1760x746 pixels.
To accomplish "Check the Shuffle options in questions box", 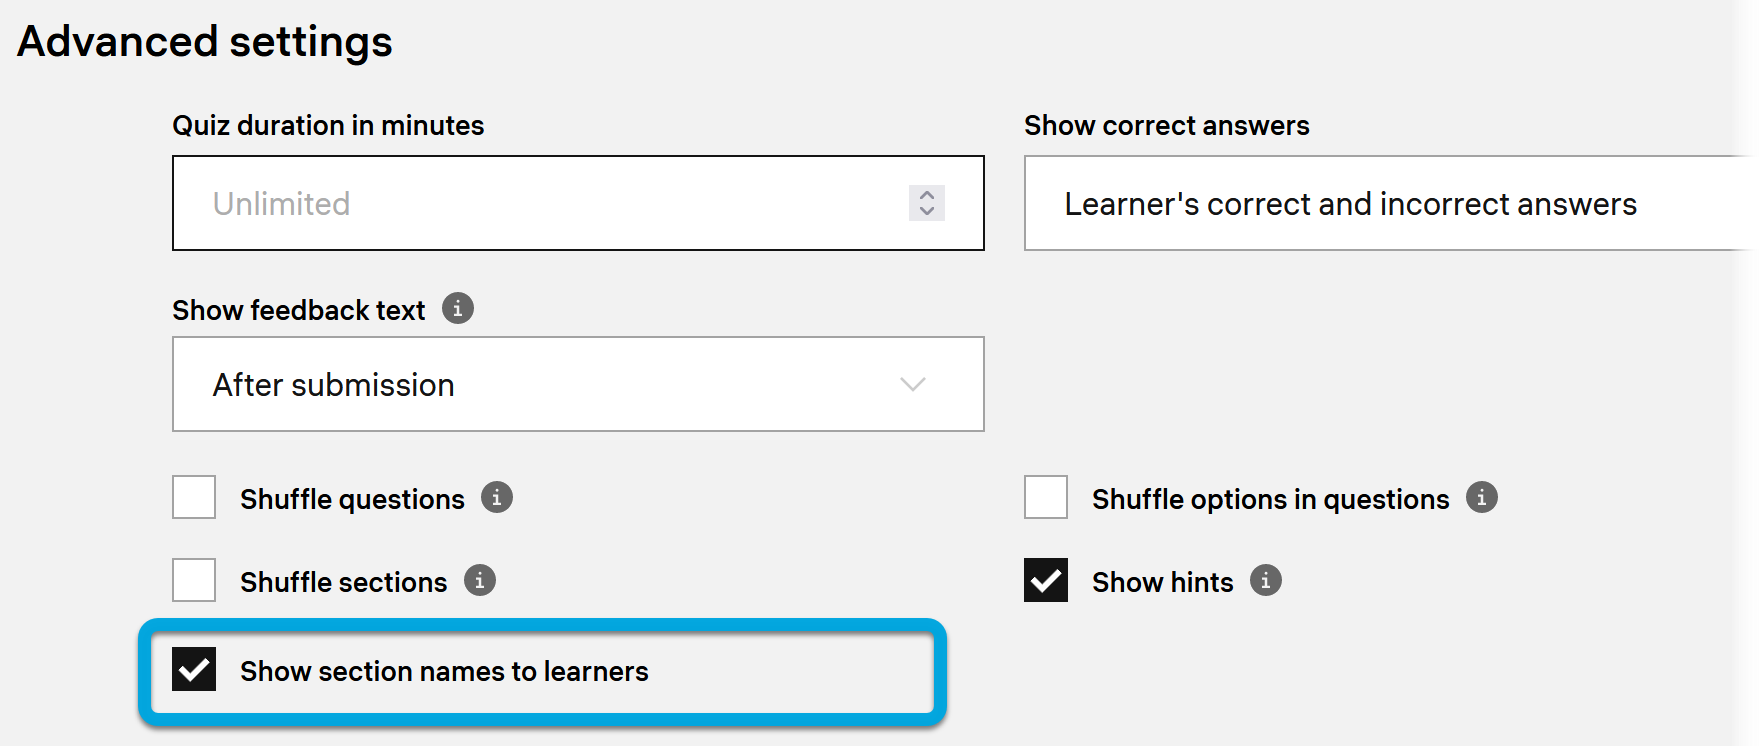I will (x=1046, y=498).
